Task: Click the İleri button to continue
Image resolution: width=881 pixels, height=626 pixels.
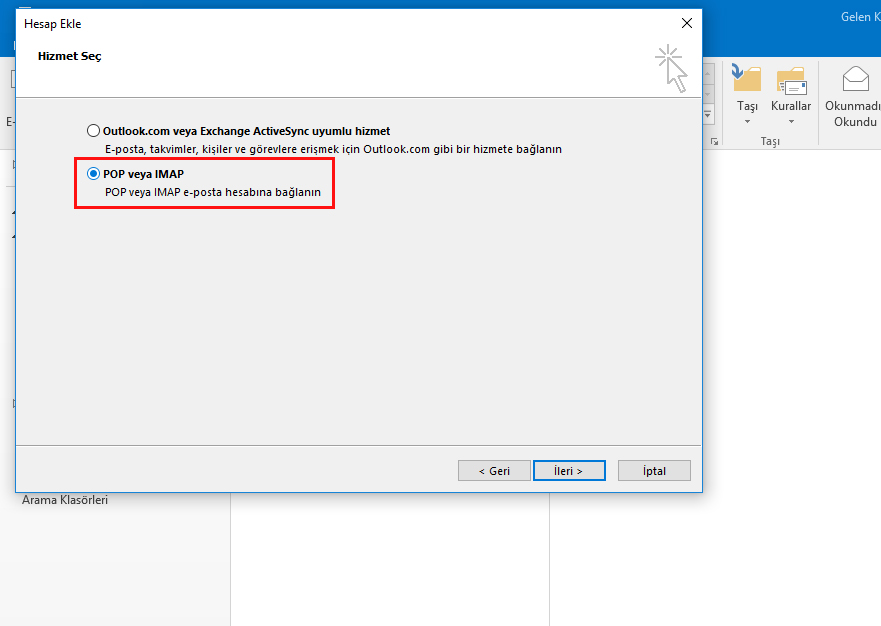Action: tap(570, 471)
